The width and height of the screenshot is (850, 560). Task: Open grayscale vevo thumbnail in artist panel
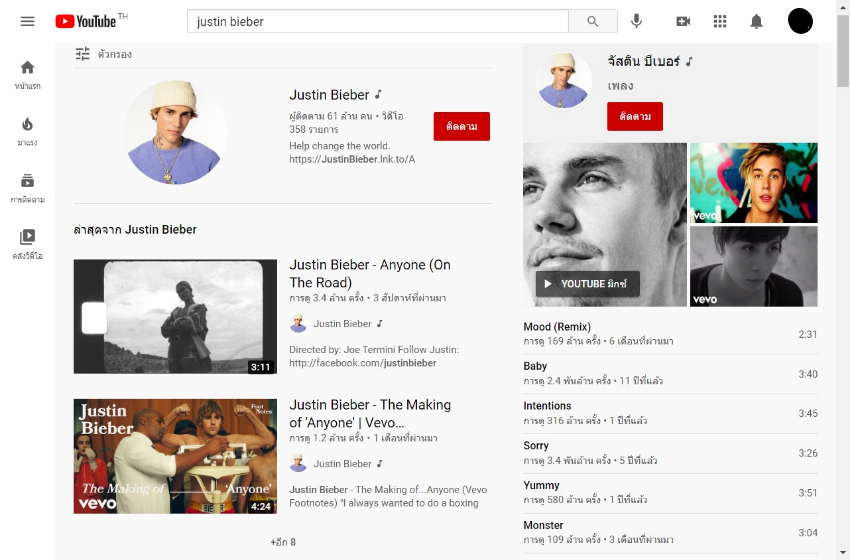point(754,266)
